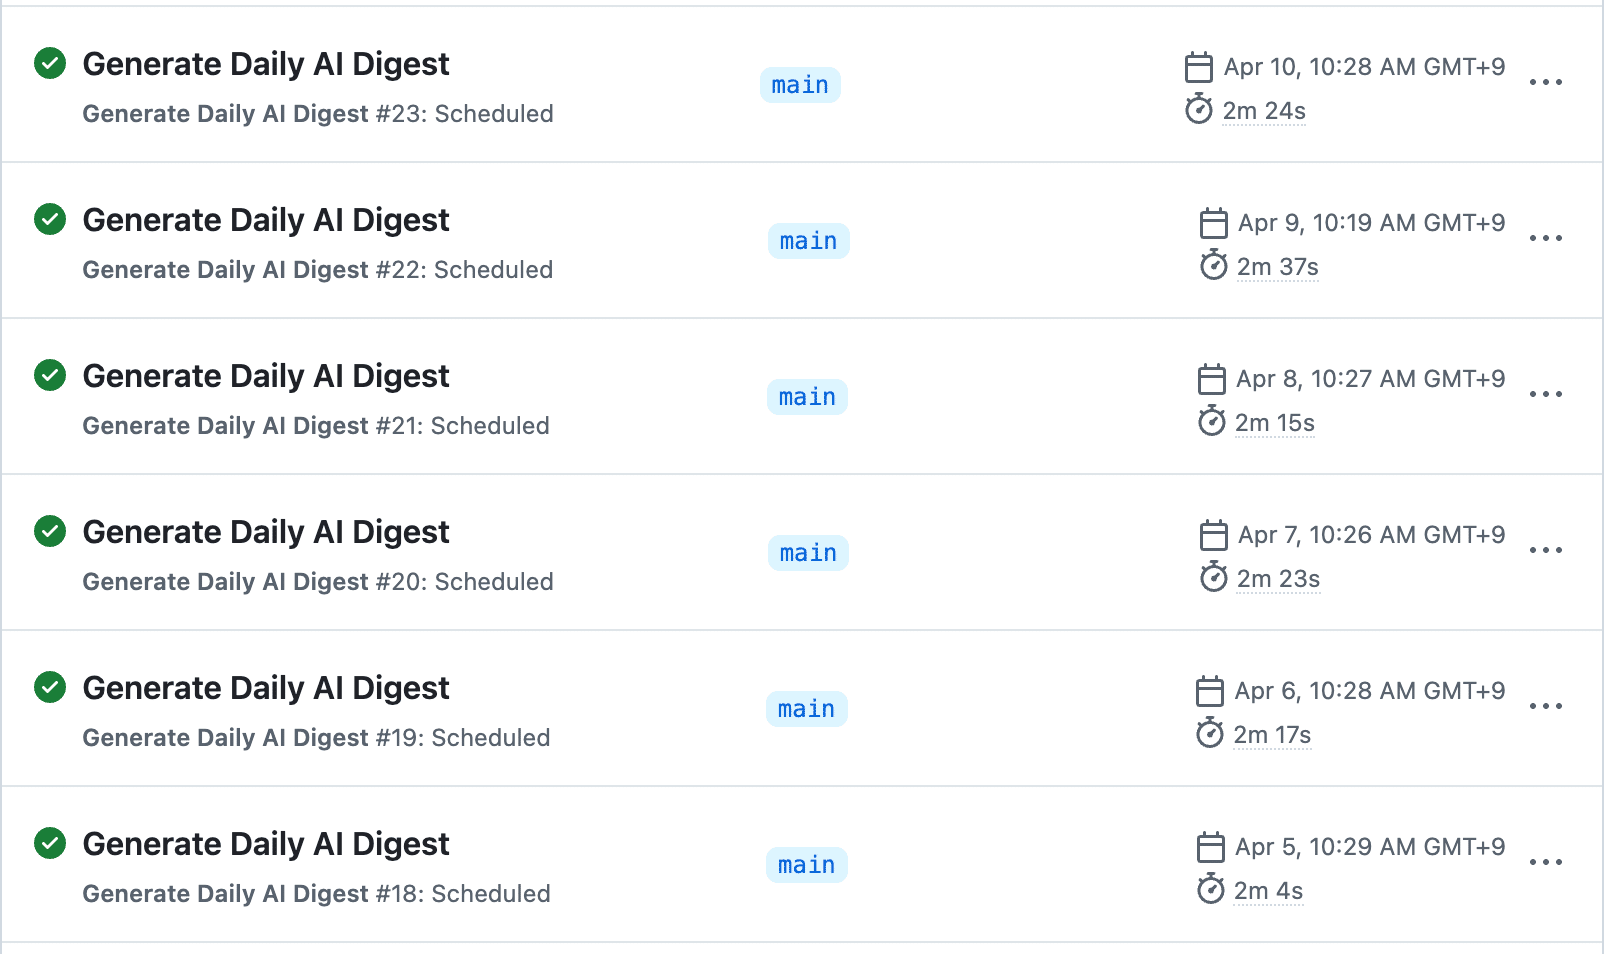Click green success icon for run #20
Screen dimensions: 1608x954
click(x=50, y=531)
